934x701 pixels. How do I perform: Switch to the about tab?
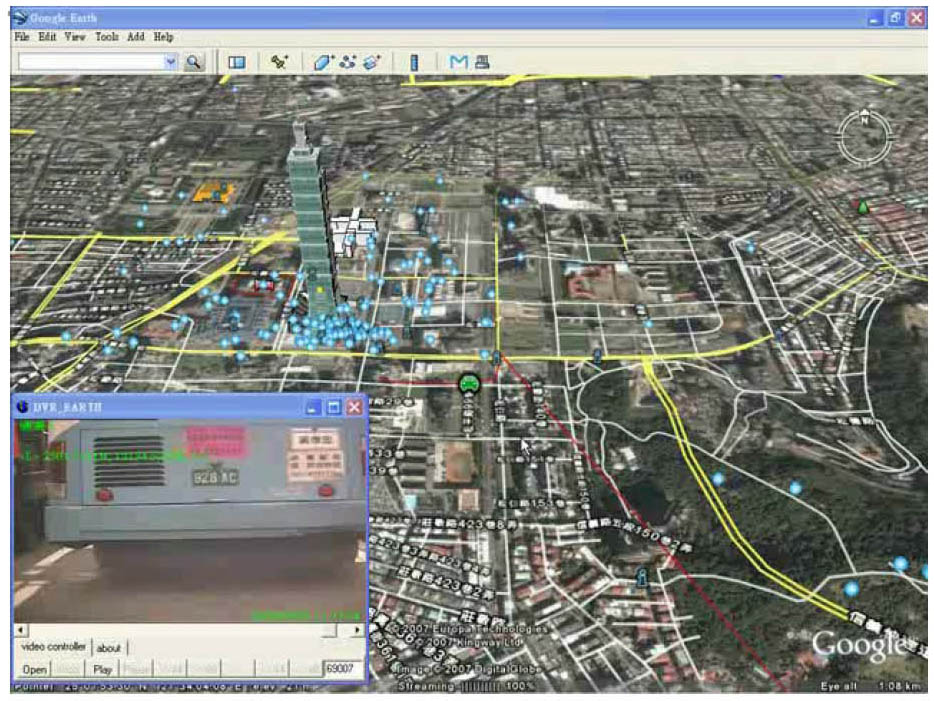coord(108,648)
